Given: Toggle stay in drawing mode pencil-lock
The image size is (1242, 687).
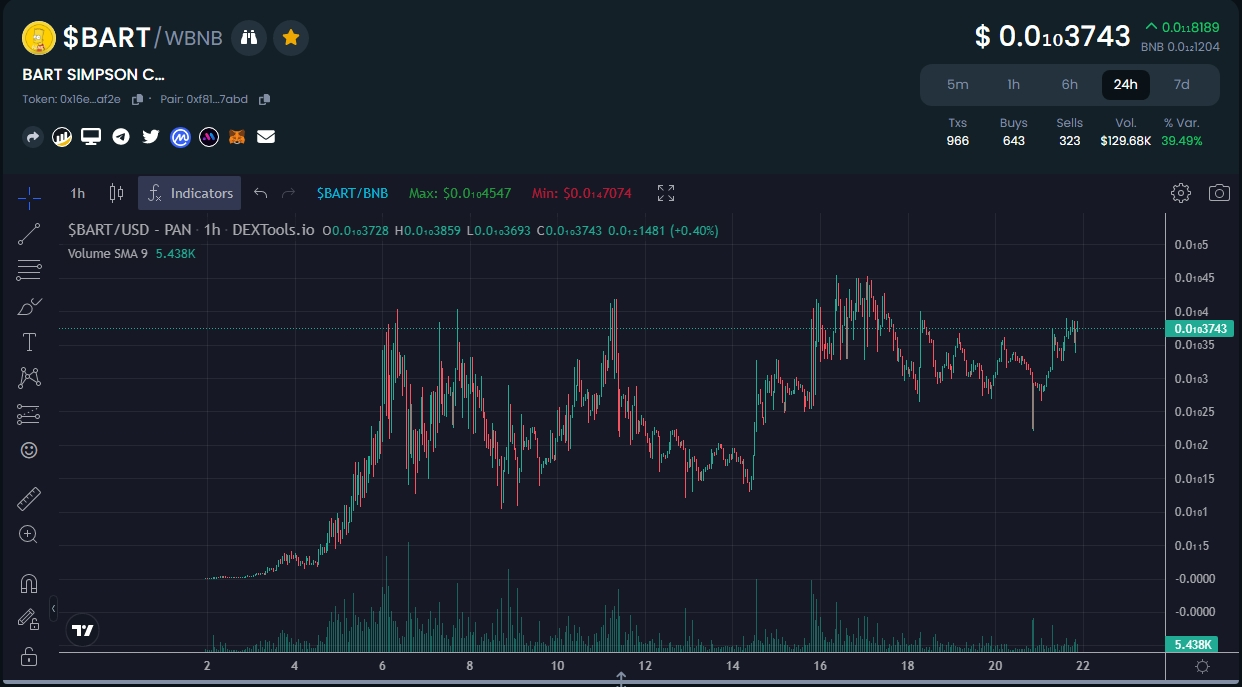Looking at the screenshot, I should pyautogui.click(x=29, y=619).
